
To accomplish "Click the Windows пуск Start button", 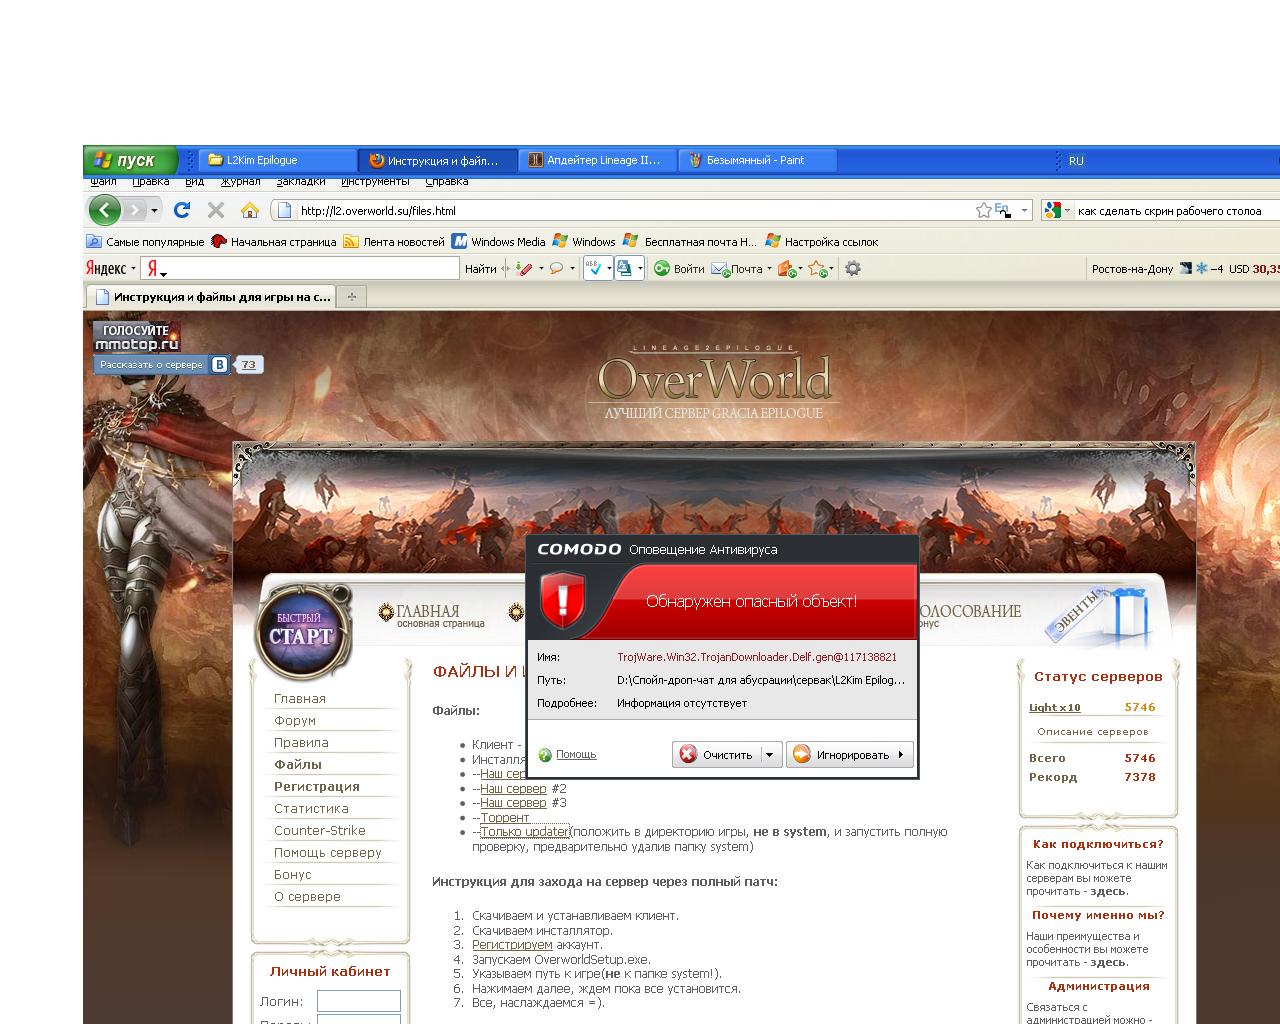I will (x=131, y=160).
